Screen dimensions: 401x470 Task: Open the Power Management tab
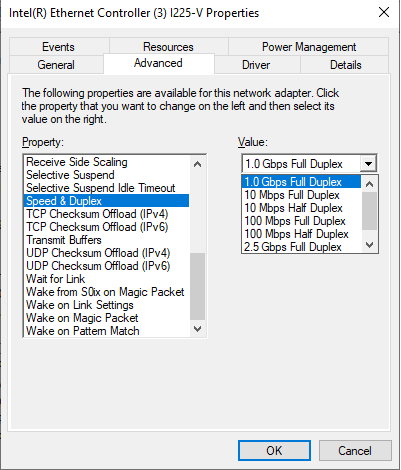[x=309, y=47]
